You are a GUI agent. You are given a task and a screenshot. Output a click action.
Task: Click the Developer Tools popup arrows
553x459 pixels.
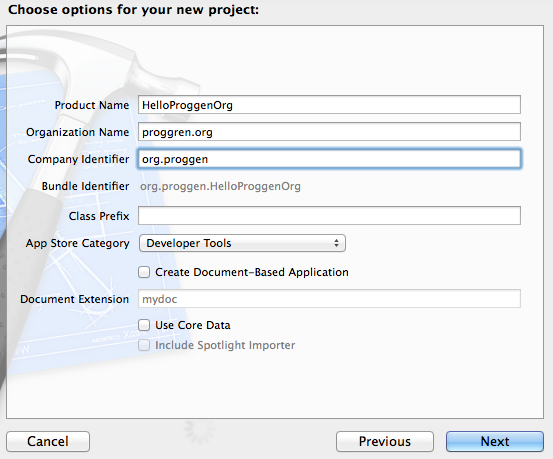click(336, 243)
